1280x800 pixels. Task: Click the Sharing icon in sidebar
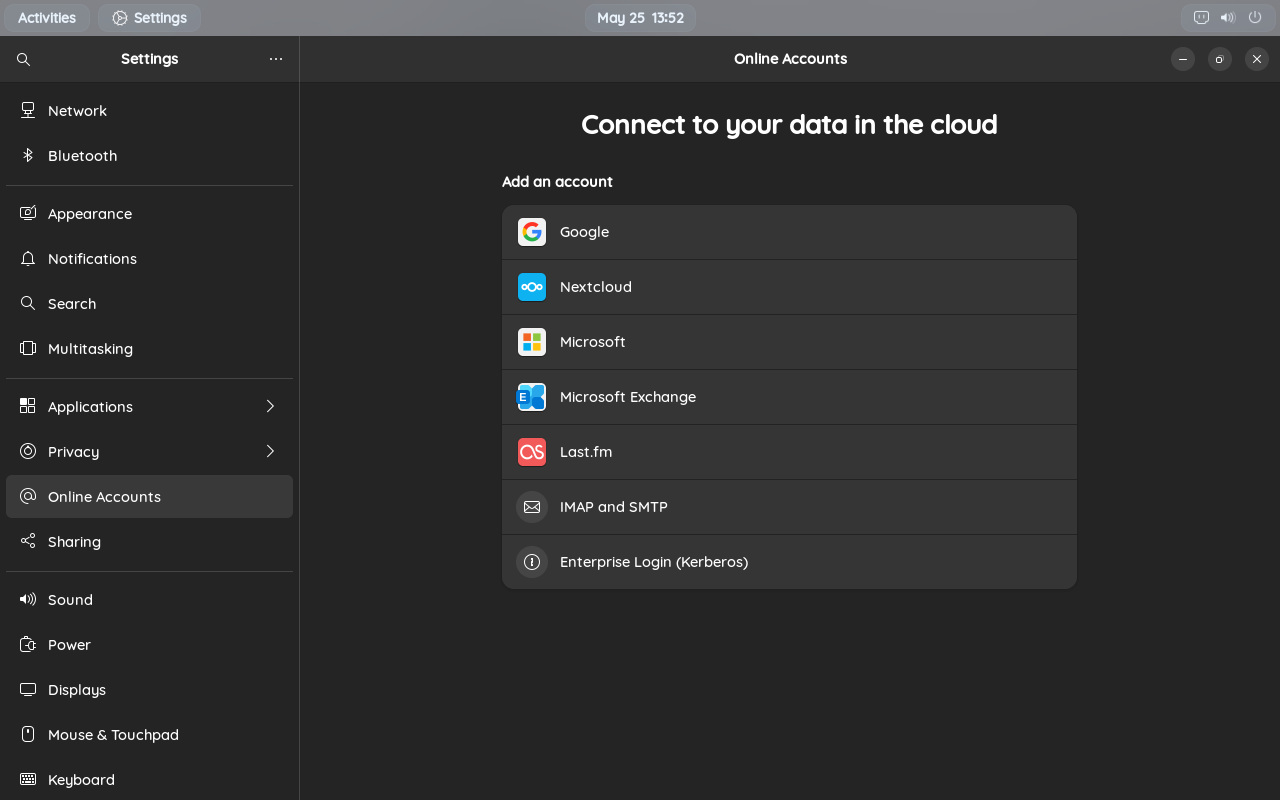28,541
